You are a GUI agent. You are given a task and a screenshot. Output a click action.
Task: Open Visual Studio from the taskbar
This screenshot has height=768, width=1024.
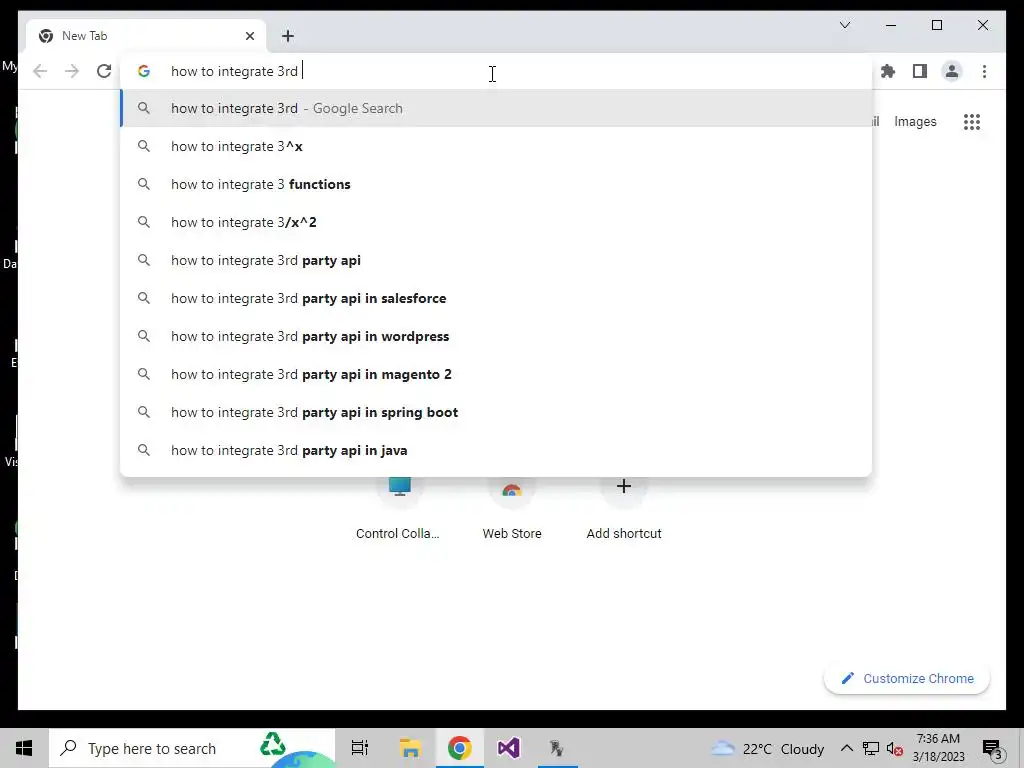(x=509, y=748)
